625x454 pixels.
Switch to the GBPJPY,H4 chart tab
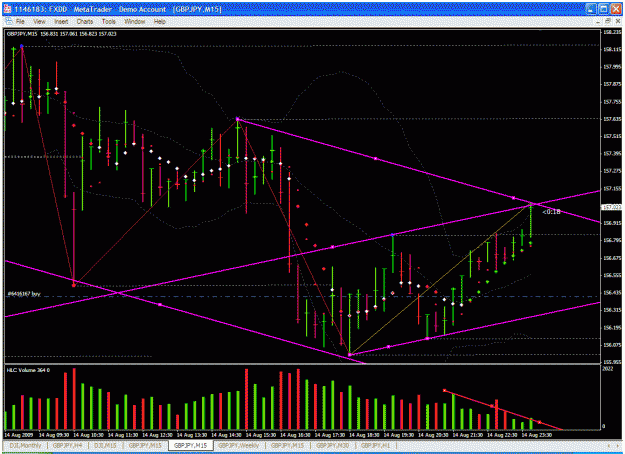coord(67,445)
